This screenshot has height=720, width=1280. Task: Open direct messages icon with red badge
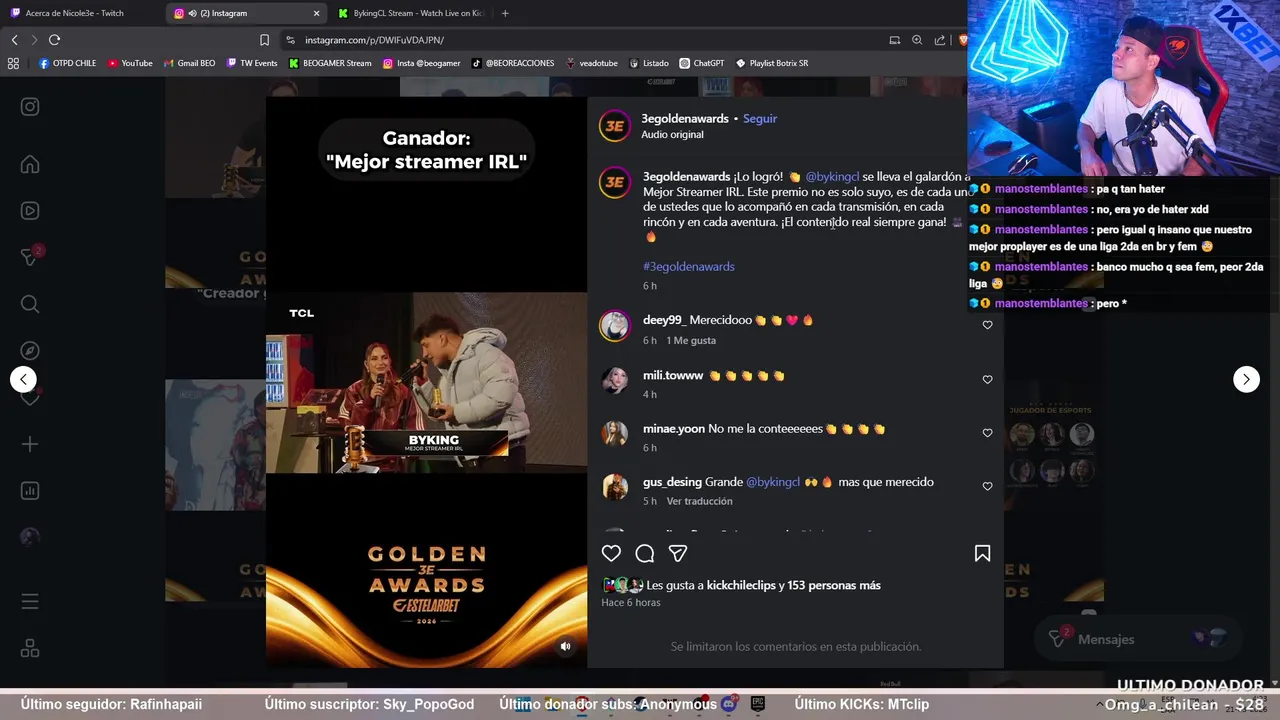[x=31, y=256]
